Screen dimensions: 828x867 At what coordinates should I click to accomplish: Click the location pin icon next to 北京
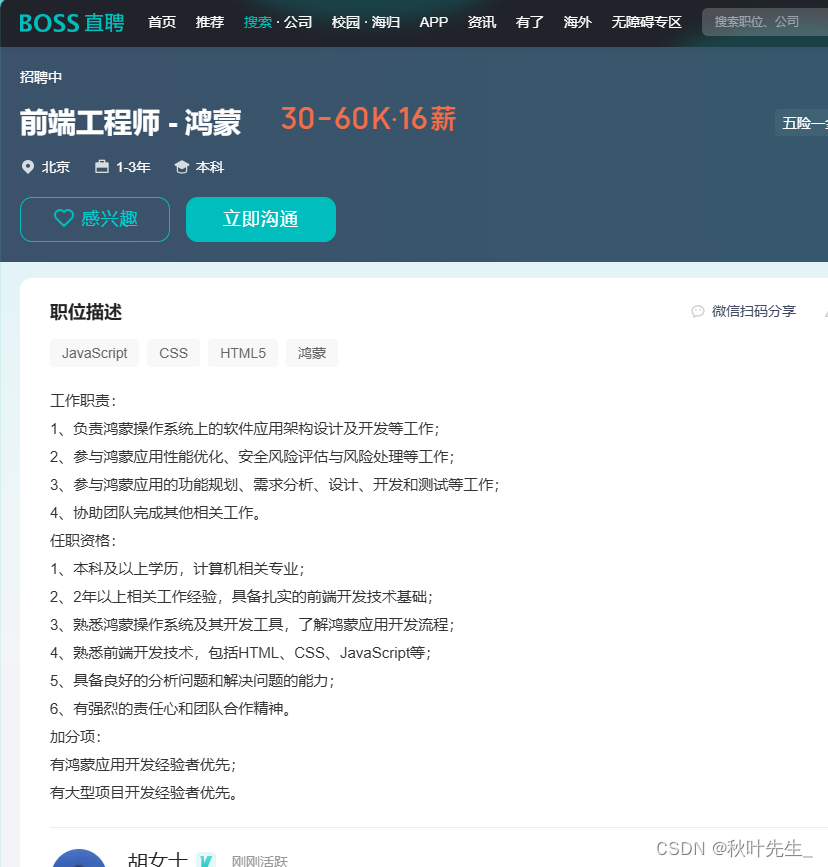click(28, 167)
